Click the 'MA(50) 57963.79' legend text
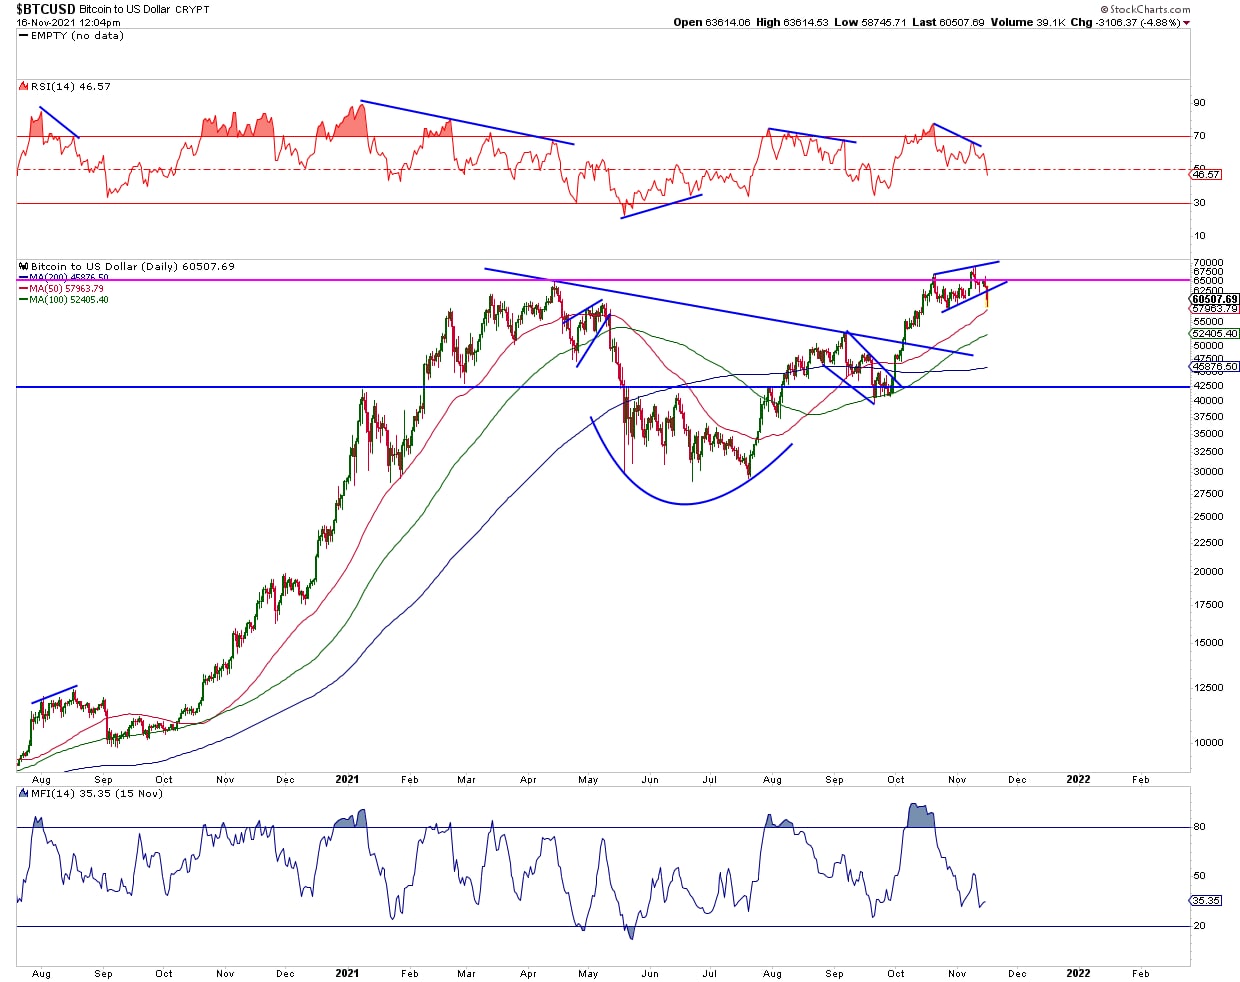Viewport: 1240px width, 982px height. [66, 289]
